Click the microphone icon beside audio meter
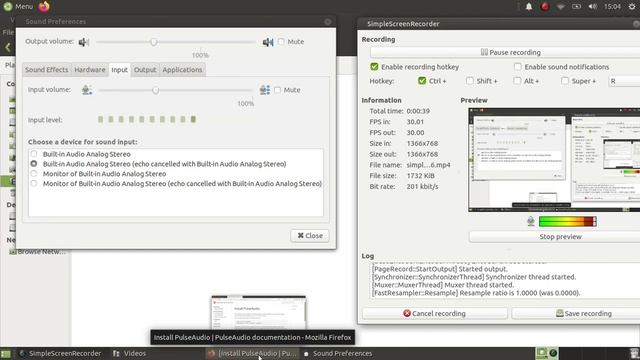 click(531, 221)
